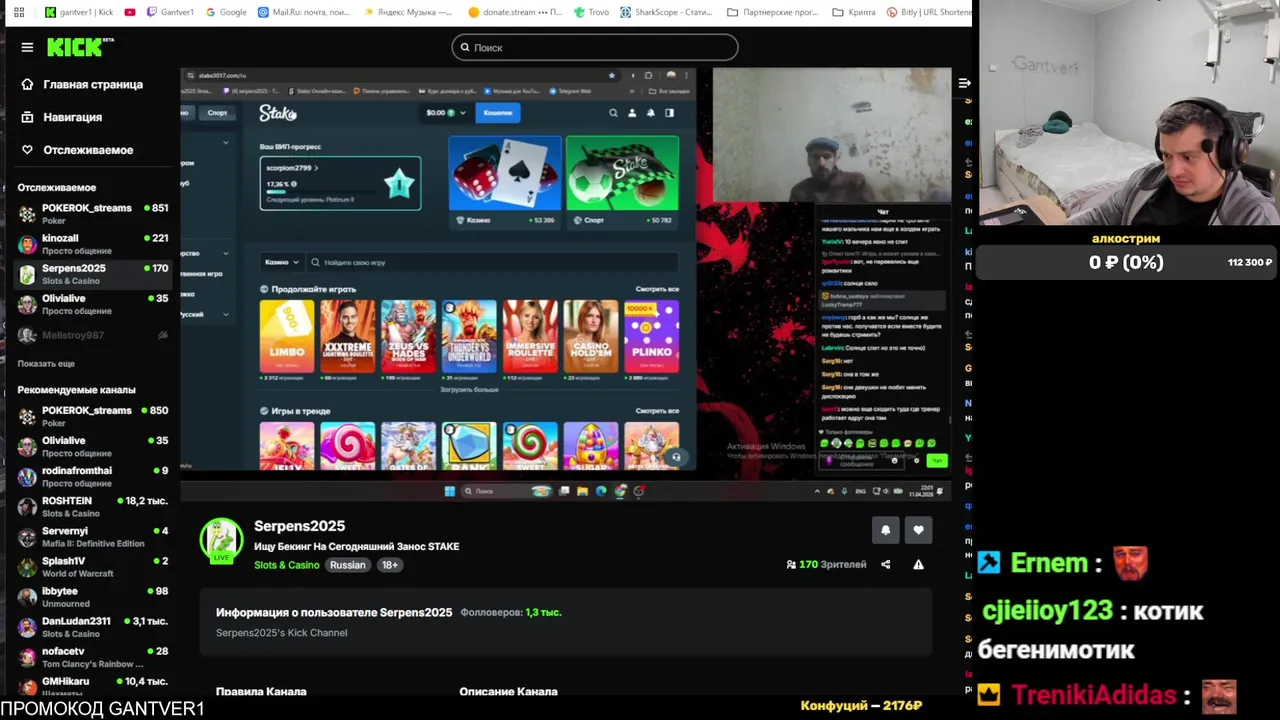
Task: Click the Limbo game thumbnail
Action: click(286, 337)
